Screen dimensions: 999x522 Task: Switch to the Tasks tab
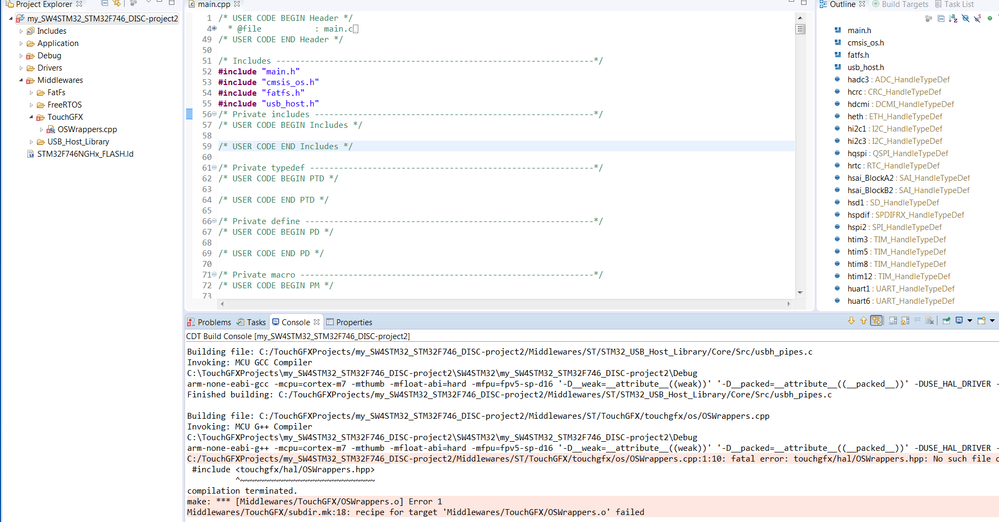(x=251, y=322)
